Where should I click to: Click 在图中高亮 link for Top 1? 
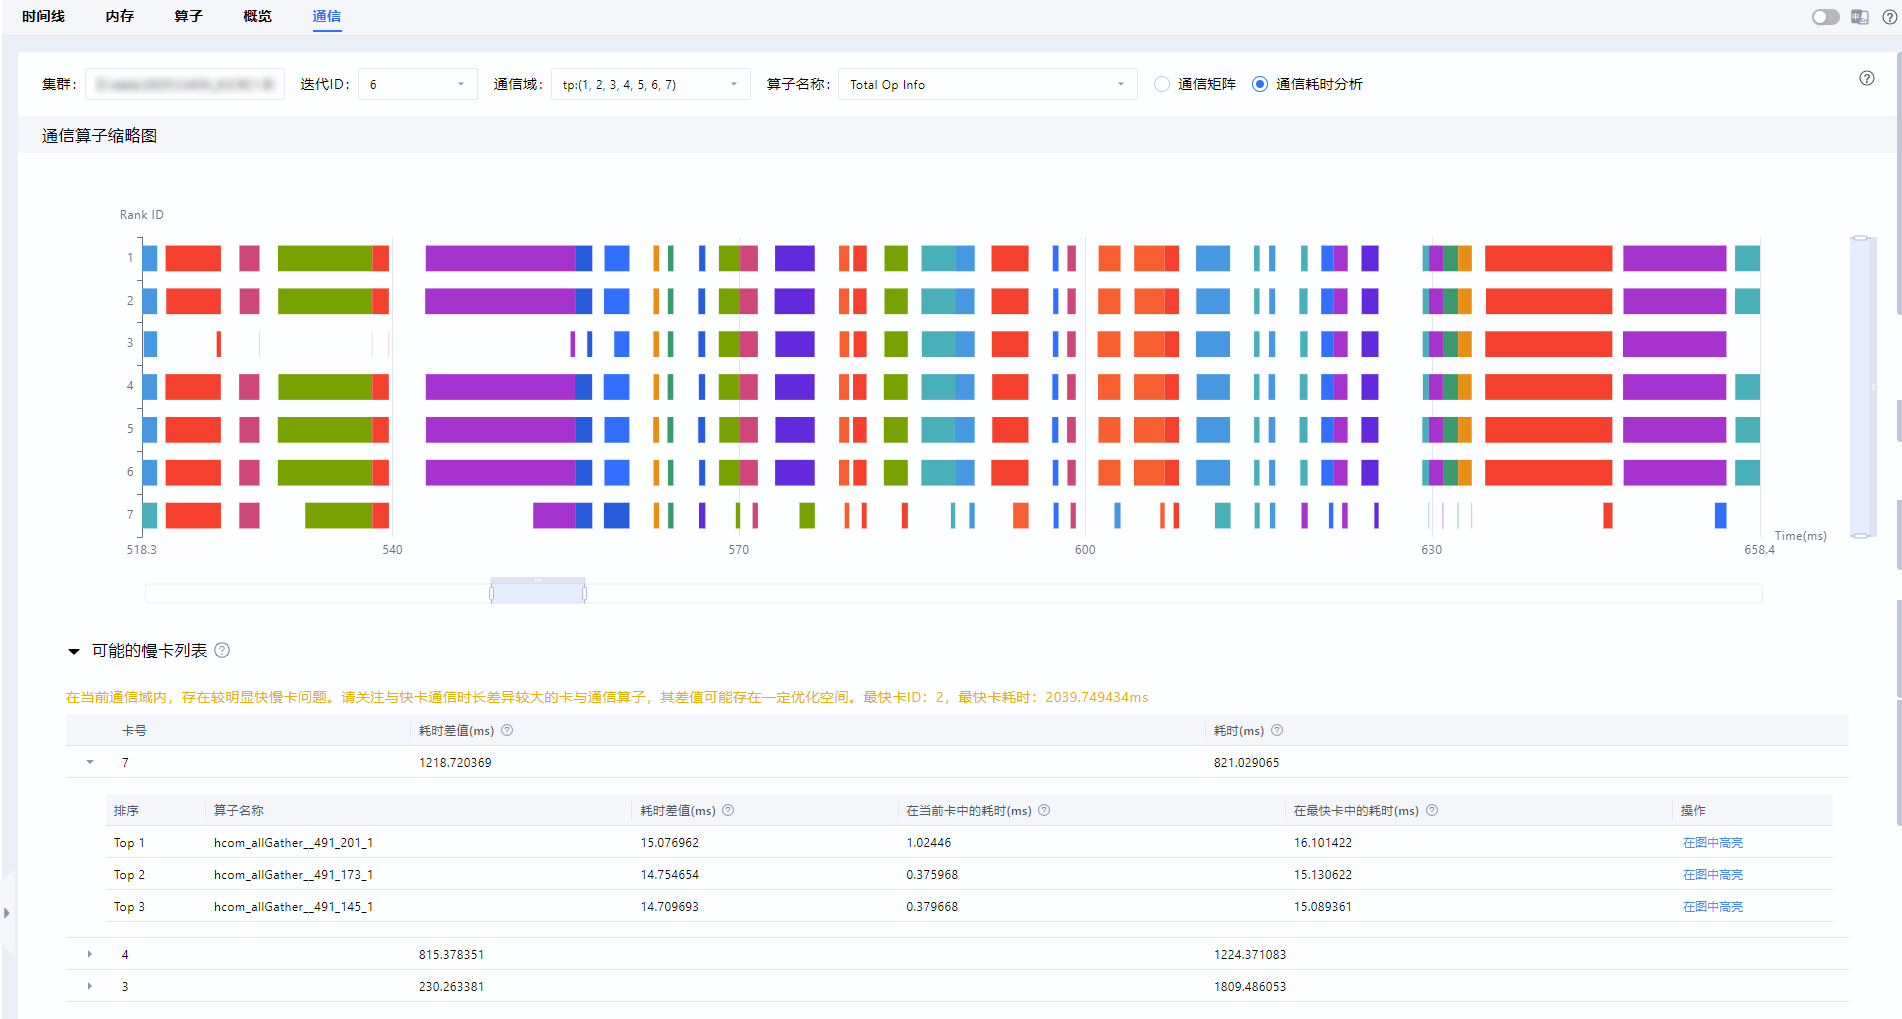(x=1712, y=842)
